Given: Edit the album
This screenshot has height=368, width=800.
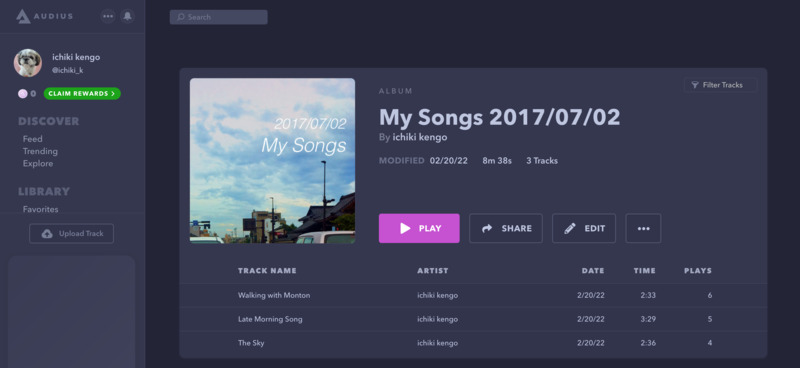Looking at the screenshot, I should point(584,228).
